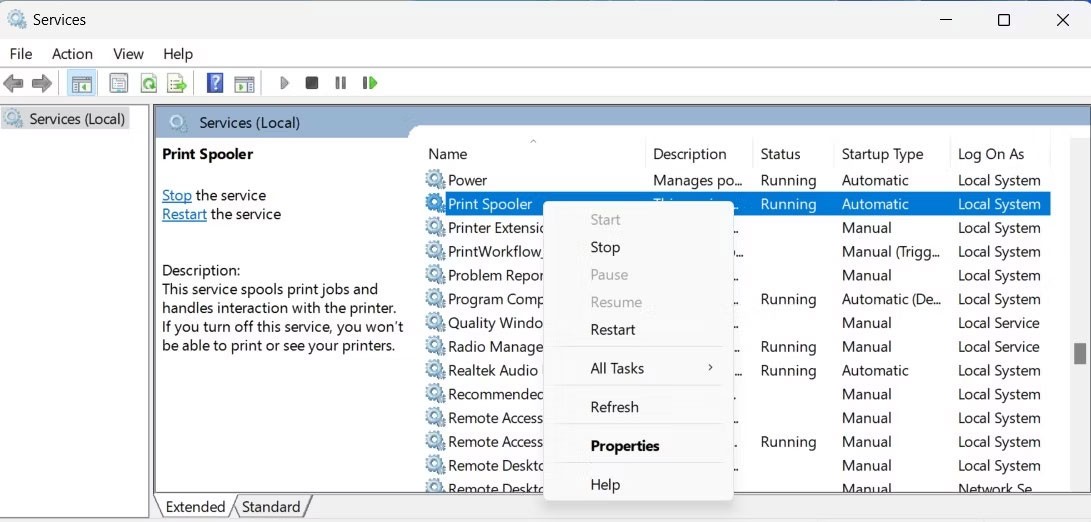1091x522 pixels.
Task: Sort services by the Startup Type column
Action: (882, 154)
